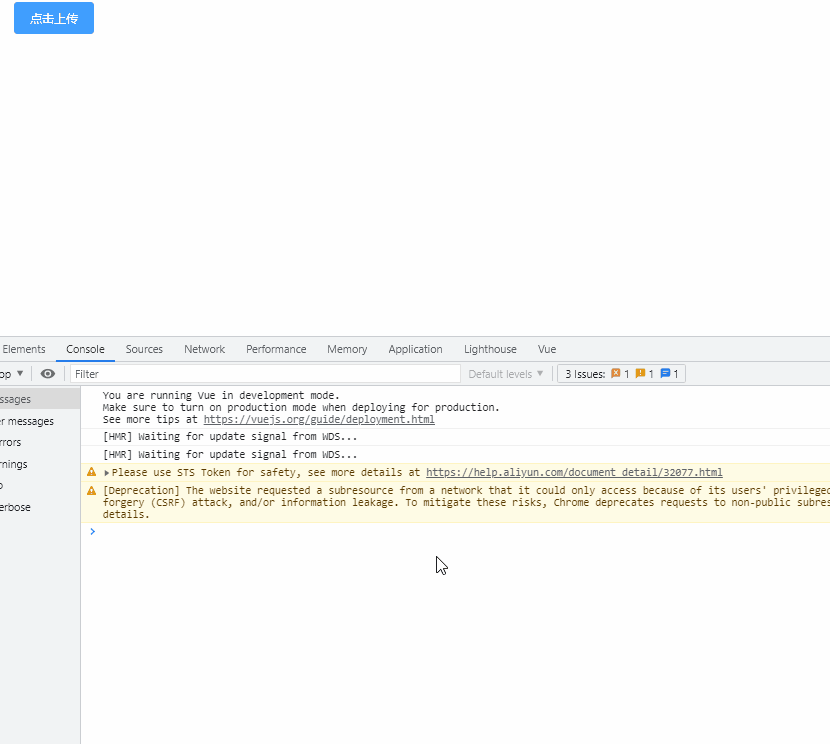Open the Default levels dropdown
Viewport: 830px width, 744px height.
(x=506, y=374)
